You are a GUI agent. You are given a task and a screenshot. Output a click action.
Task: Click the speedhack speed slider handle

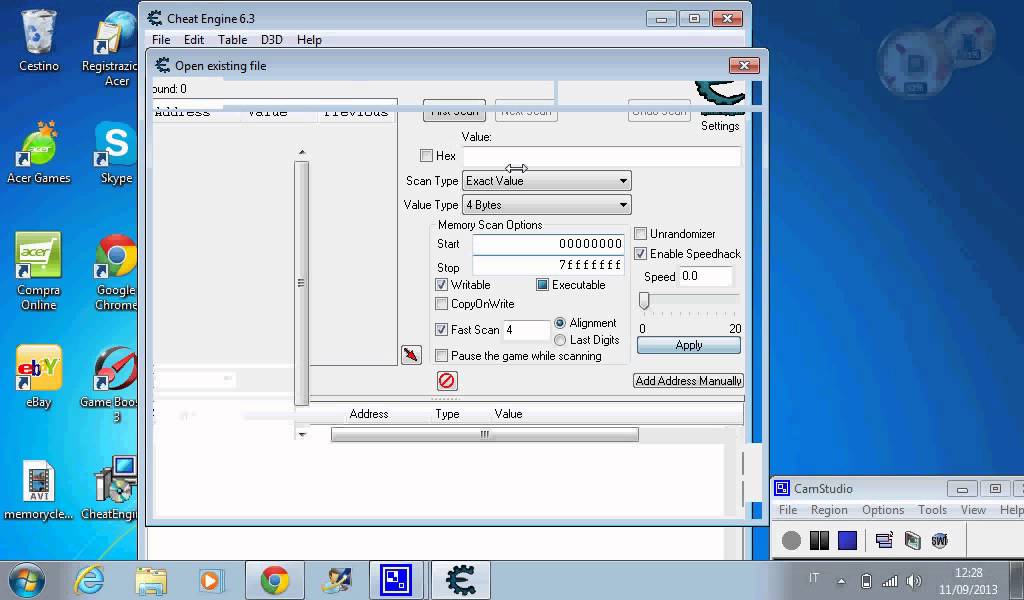point(644,300)
